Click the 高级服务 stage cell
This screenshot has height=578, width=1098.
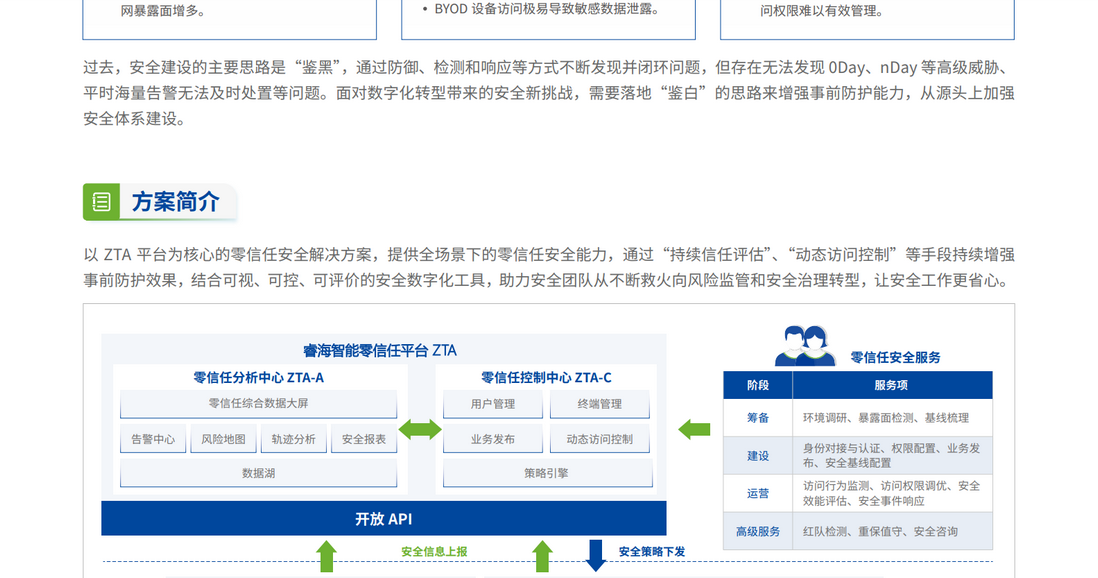[758, 531]
